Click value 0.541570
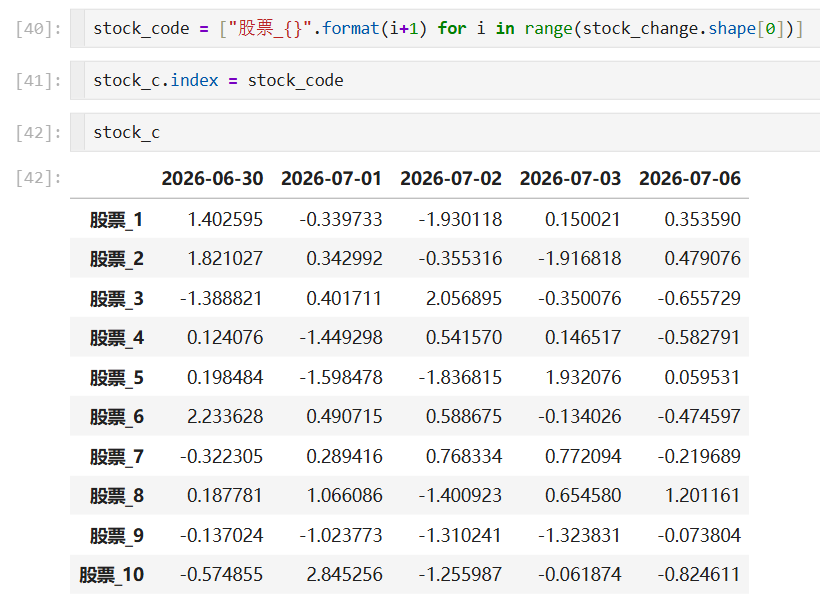 click(463, 338)
